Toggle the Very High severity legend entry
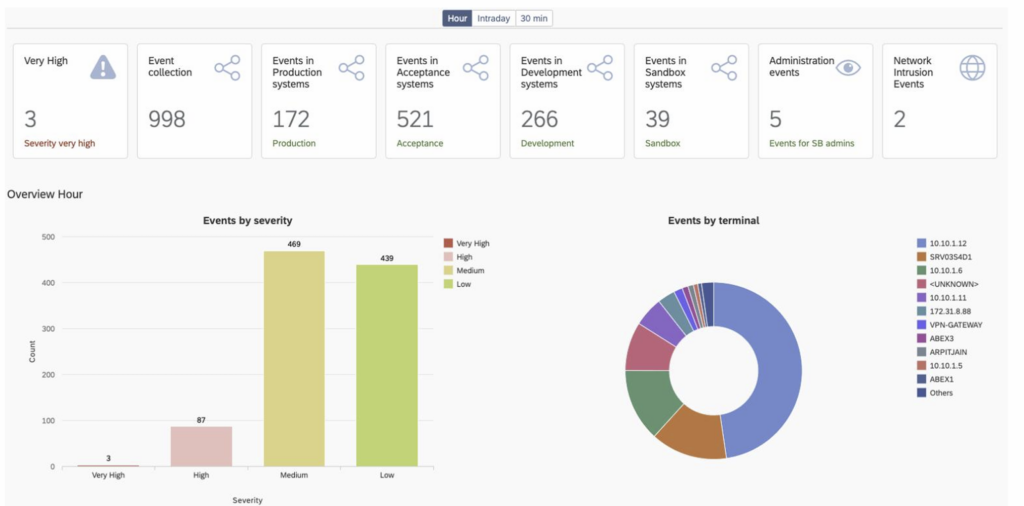The height and width of the screenshot is (506, 1024). tap(472, 243)
